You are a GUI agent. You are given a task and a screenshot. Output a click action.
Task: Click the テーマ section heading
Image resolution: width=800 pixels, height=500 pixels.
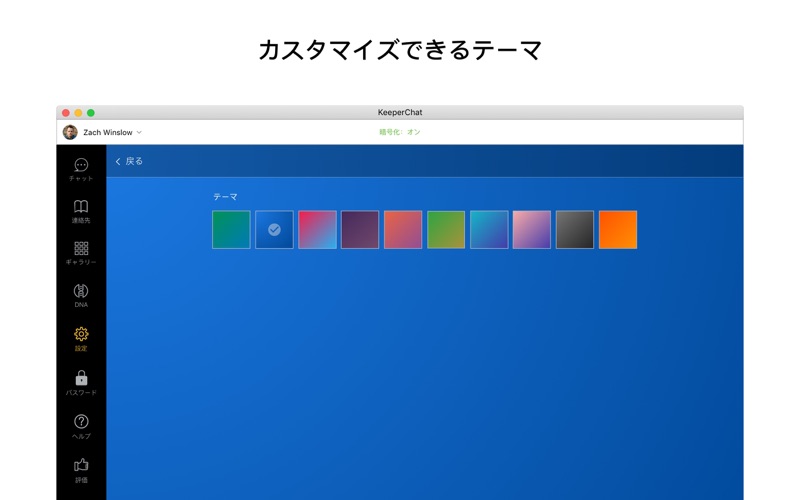[x=225, y=196]
